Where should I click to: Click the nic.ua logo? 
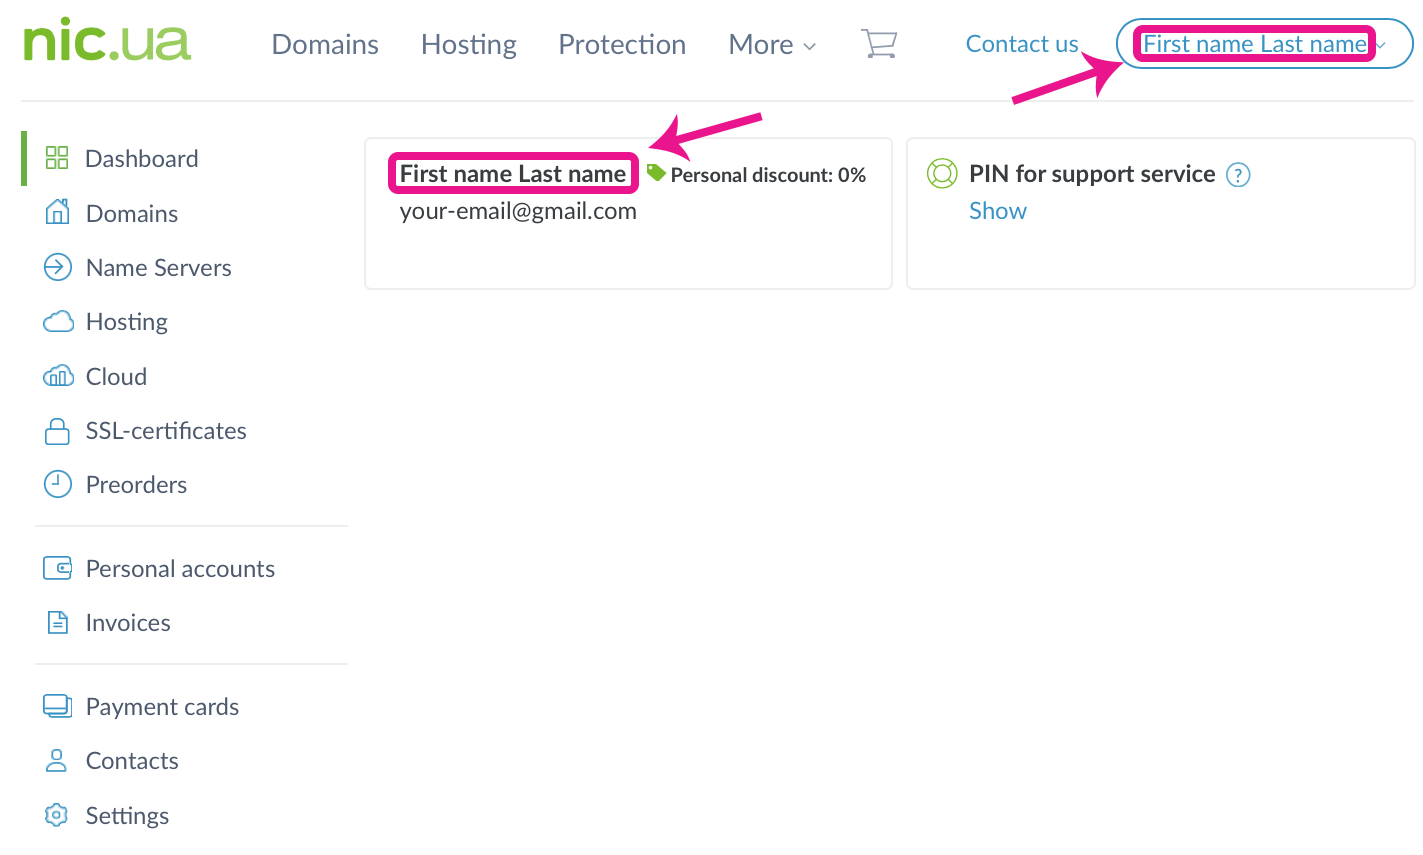coord(106,42)
